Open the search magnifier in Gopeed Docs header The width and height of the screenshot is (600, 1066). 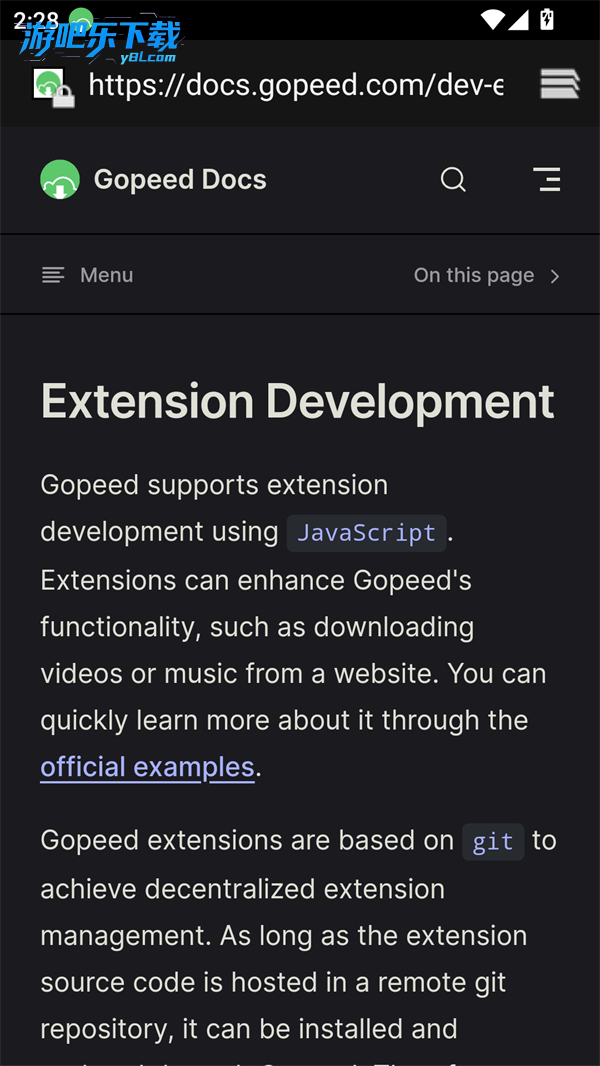pyautogui.click(x=453, y=180)
